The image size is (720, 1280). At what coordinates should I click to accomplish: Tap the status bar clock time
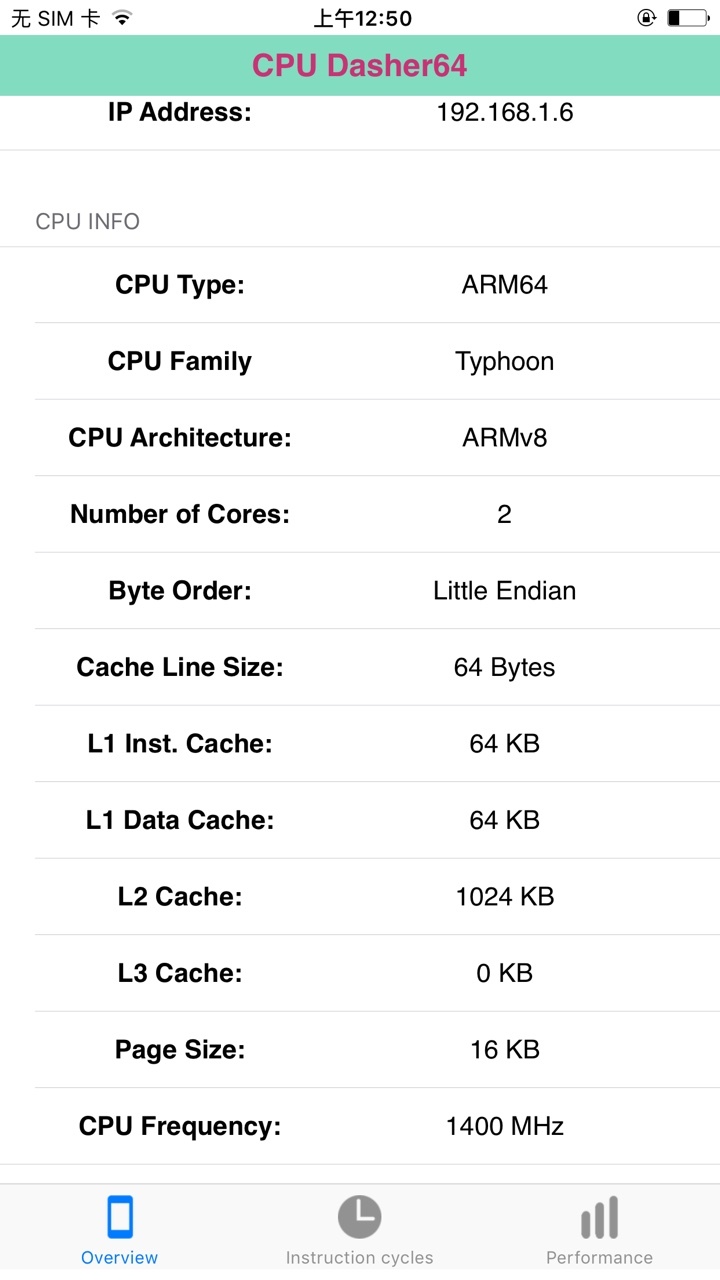[x=362, y=18]
